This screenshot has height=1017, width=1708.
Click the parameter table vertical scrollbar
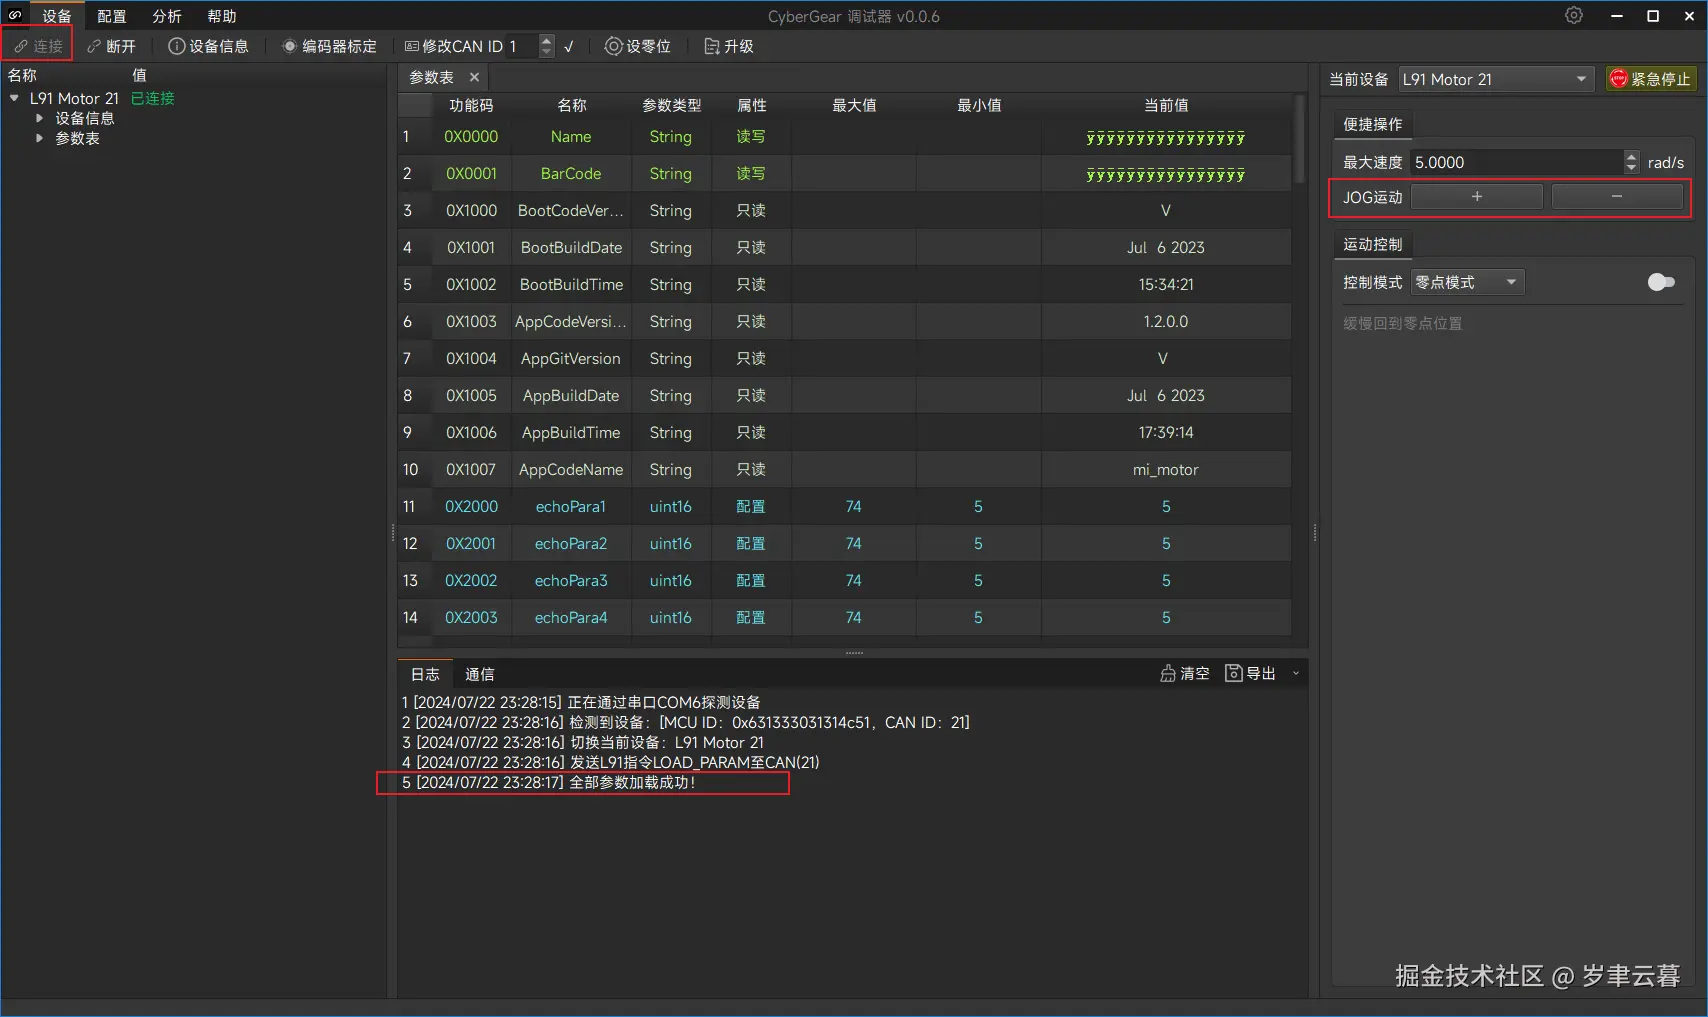1300,140
